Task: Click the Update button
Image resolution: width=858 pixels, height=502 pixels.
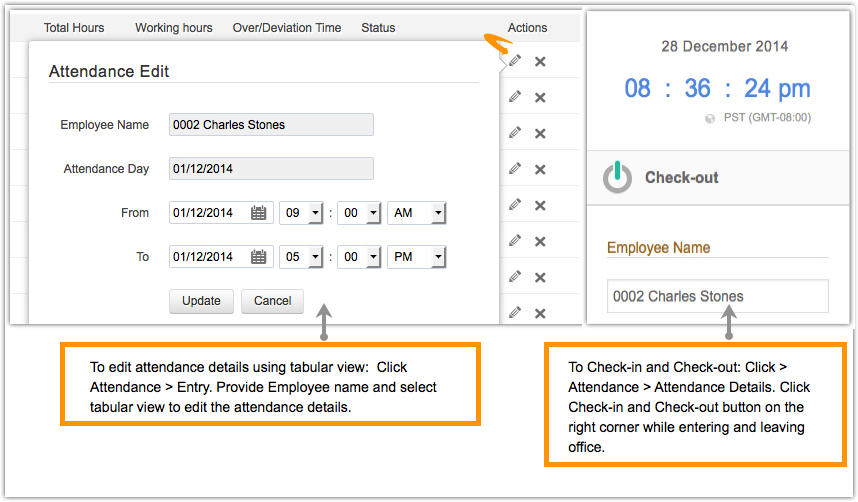Action: coord(201,301)
